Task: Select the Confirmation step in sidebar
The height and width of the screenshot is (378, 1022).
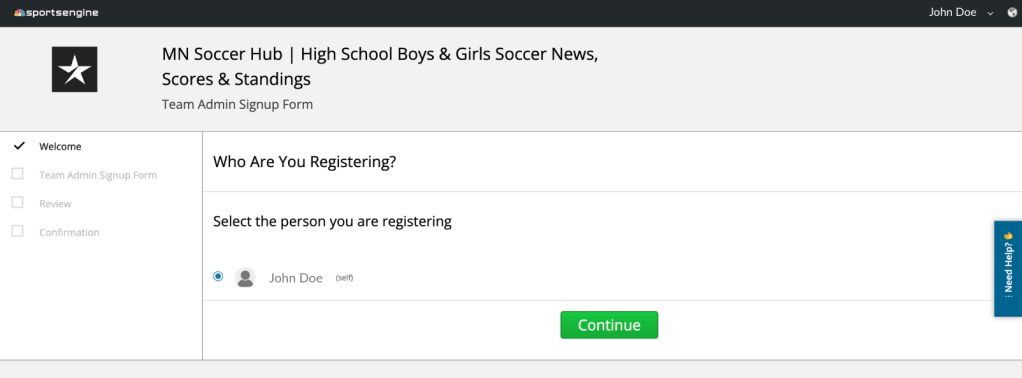Action: point(69,233)
